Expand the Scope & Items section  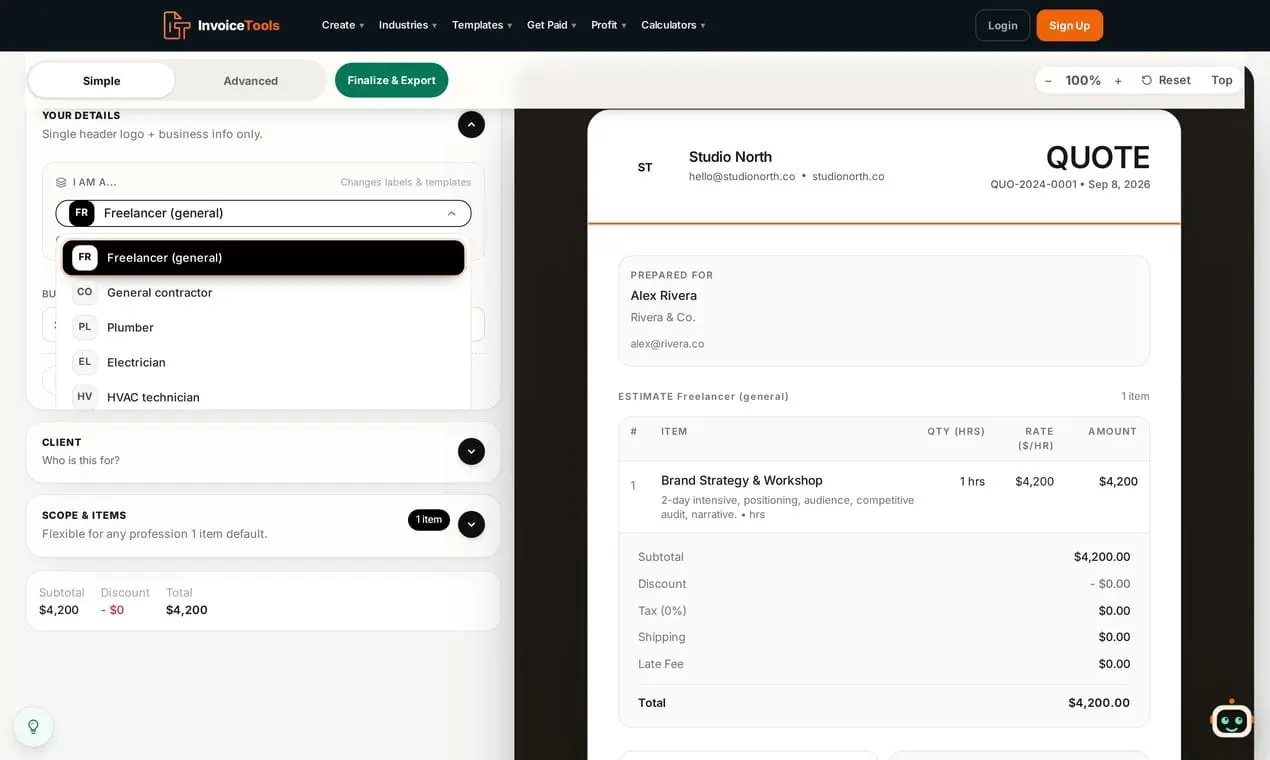click(x=471, y=524)
